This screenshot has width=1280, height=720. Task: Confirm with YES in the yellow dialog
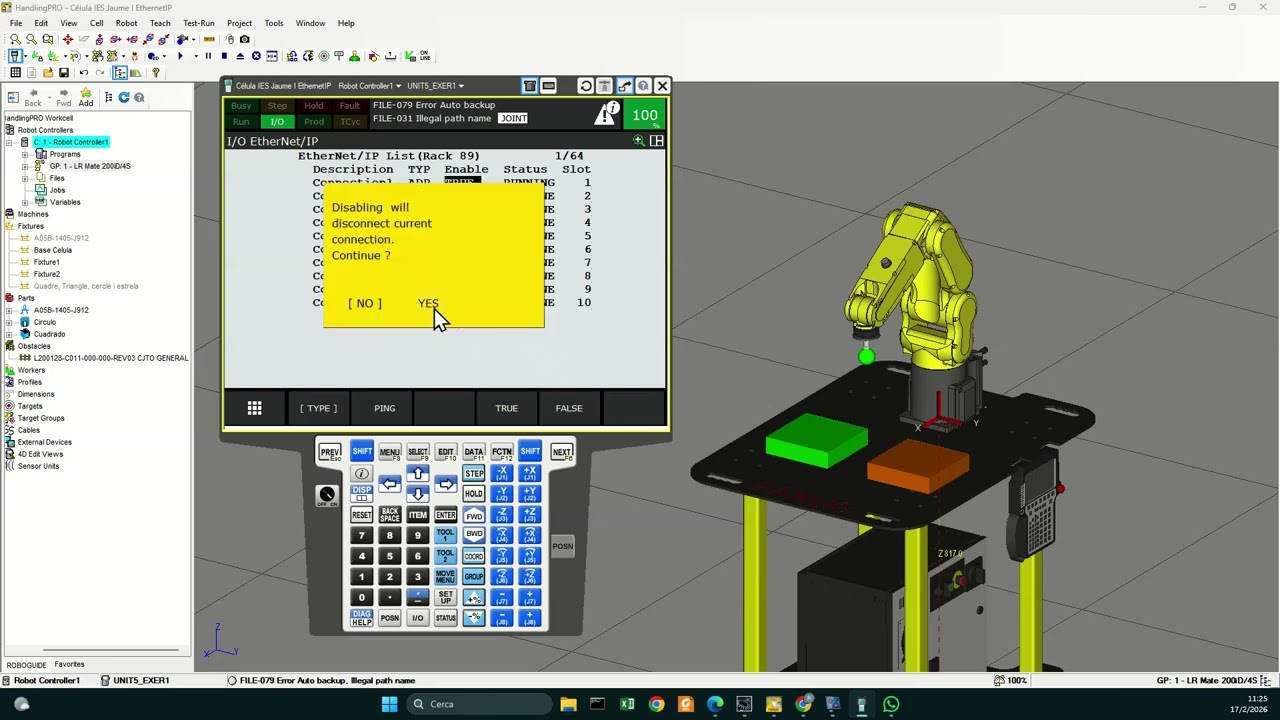tap(428, 303)
